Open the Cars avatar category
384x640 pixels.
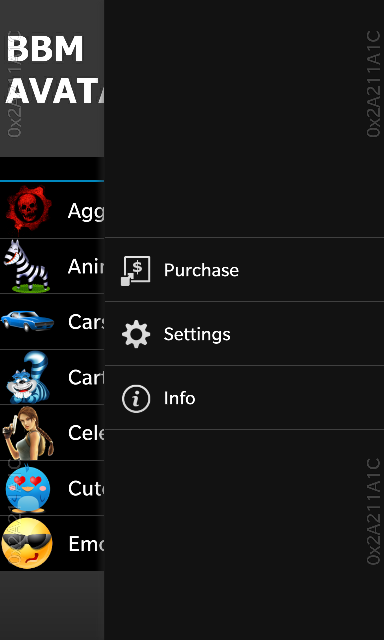coord(52,322)
